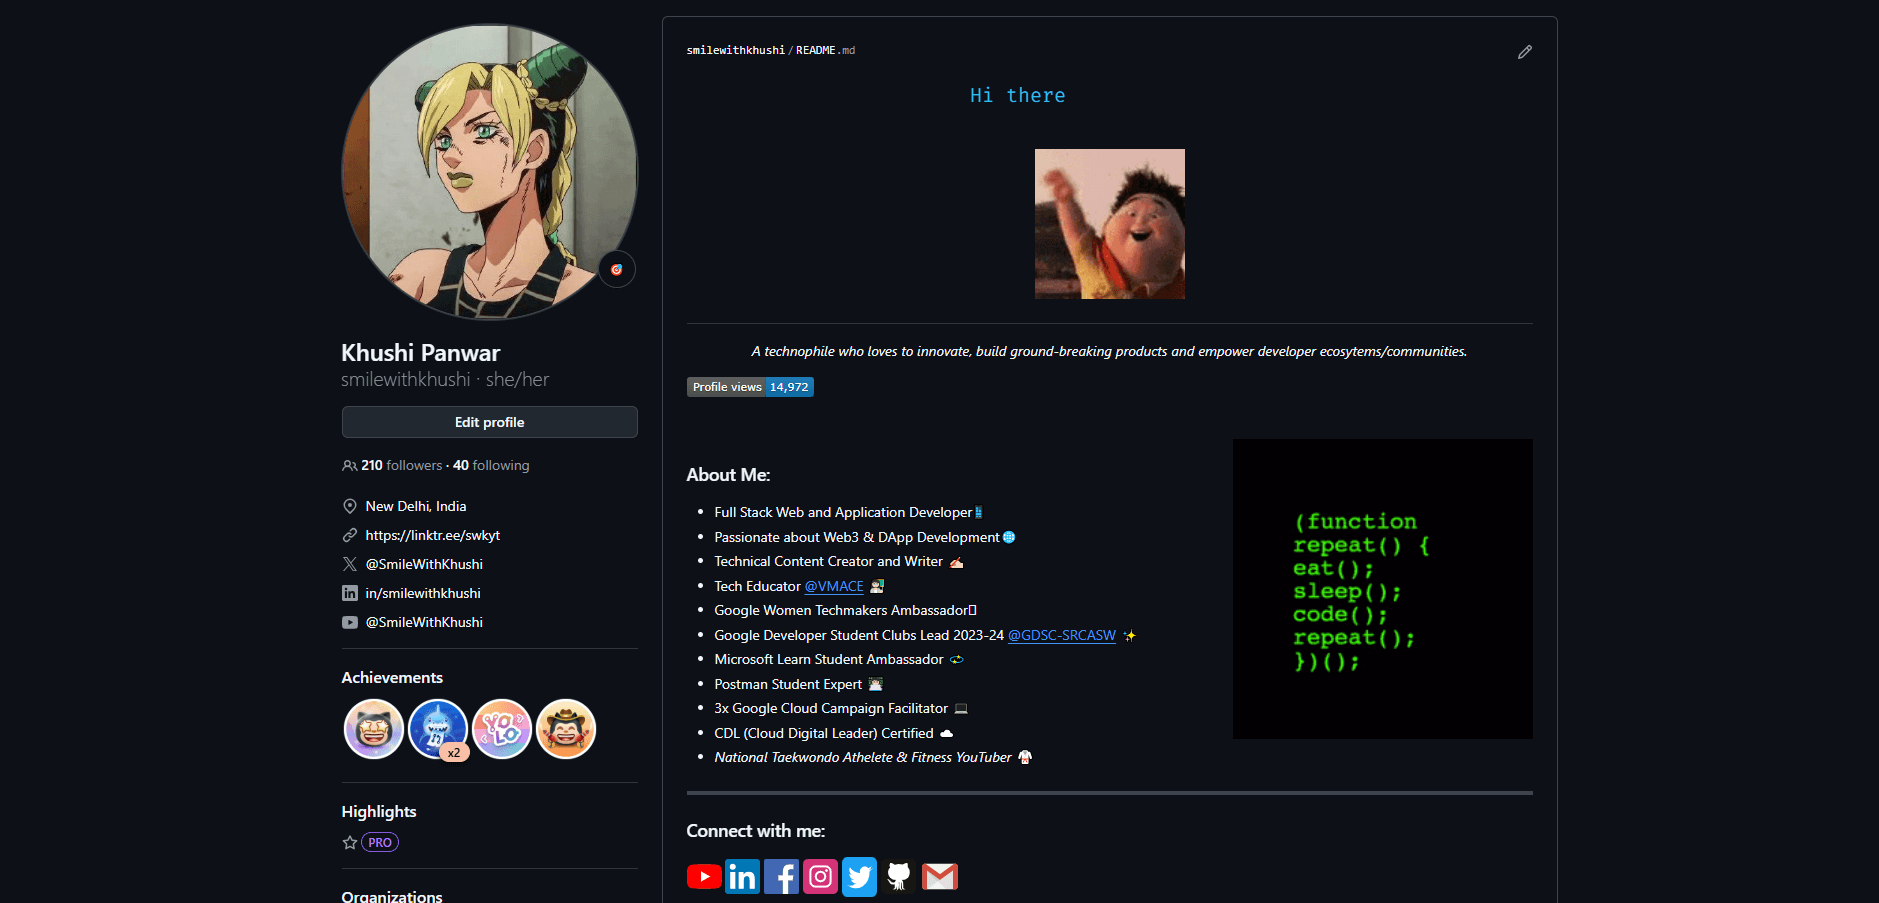Click the GitHub Octocat icon

coord(899,877)
